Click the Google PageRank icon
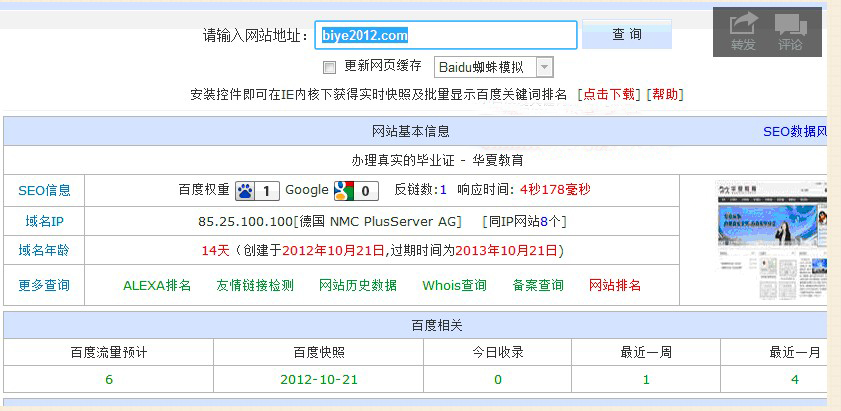 point(343,190)
